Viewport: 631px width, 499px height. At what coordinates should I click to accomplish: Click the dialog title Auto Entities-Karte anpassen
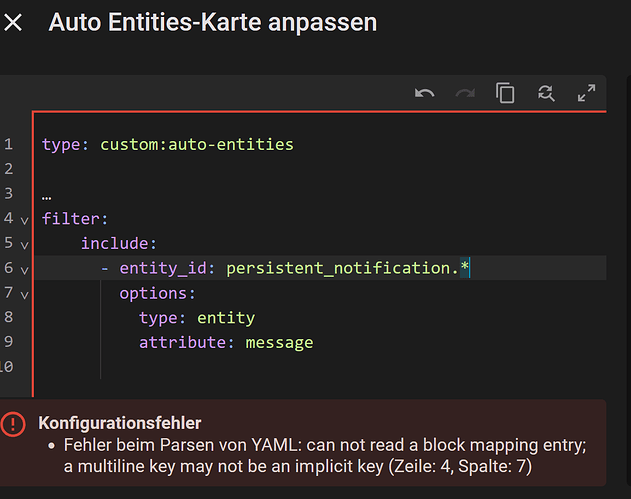click(213, 22)
